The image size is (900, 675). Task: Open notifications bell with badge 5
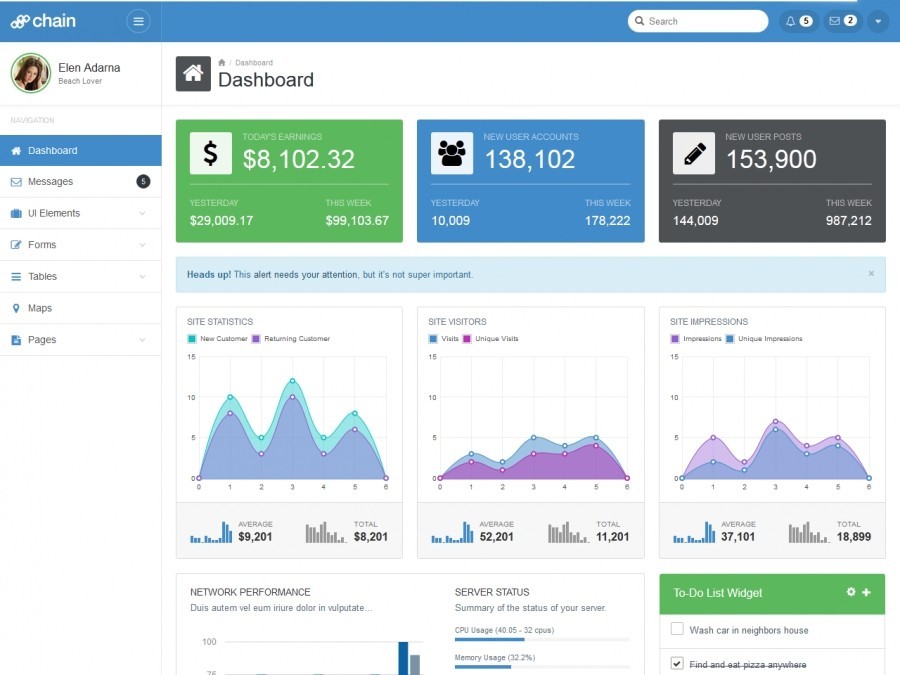(x=798, y=21)
